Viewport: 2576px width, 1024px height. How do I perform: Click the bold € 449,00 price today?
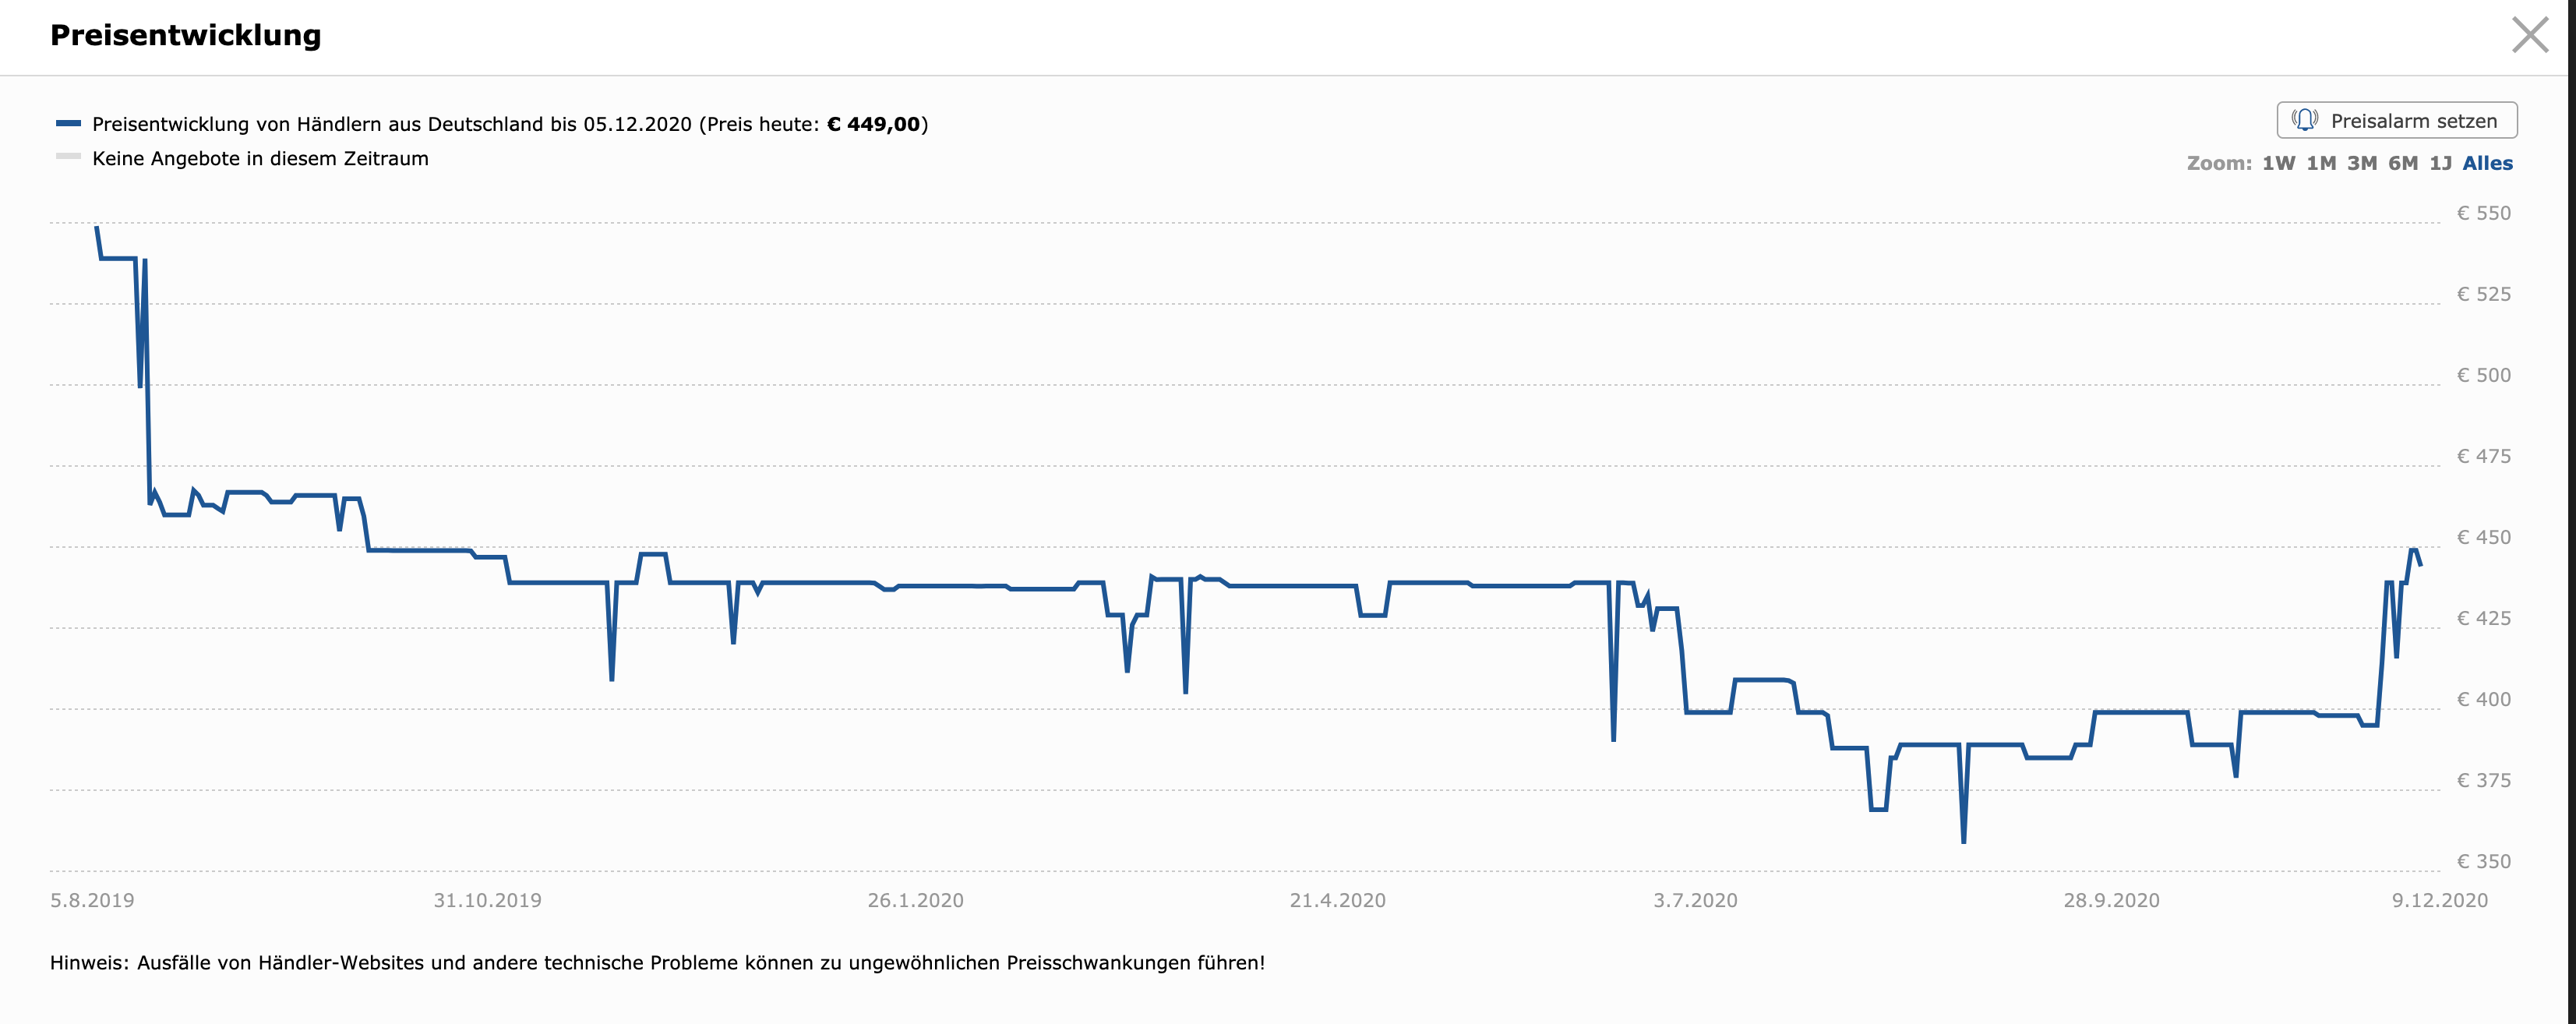873,125
